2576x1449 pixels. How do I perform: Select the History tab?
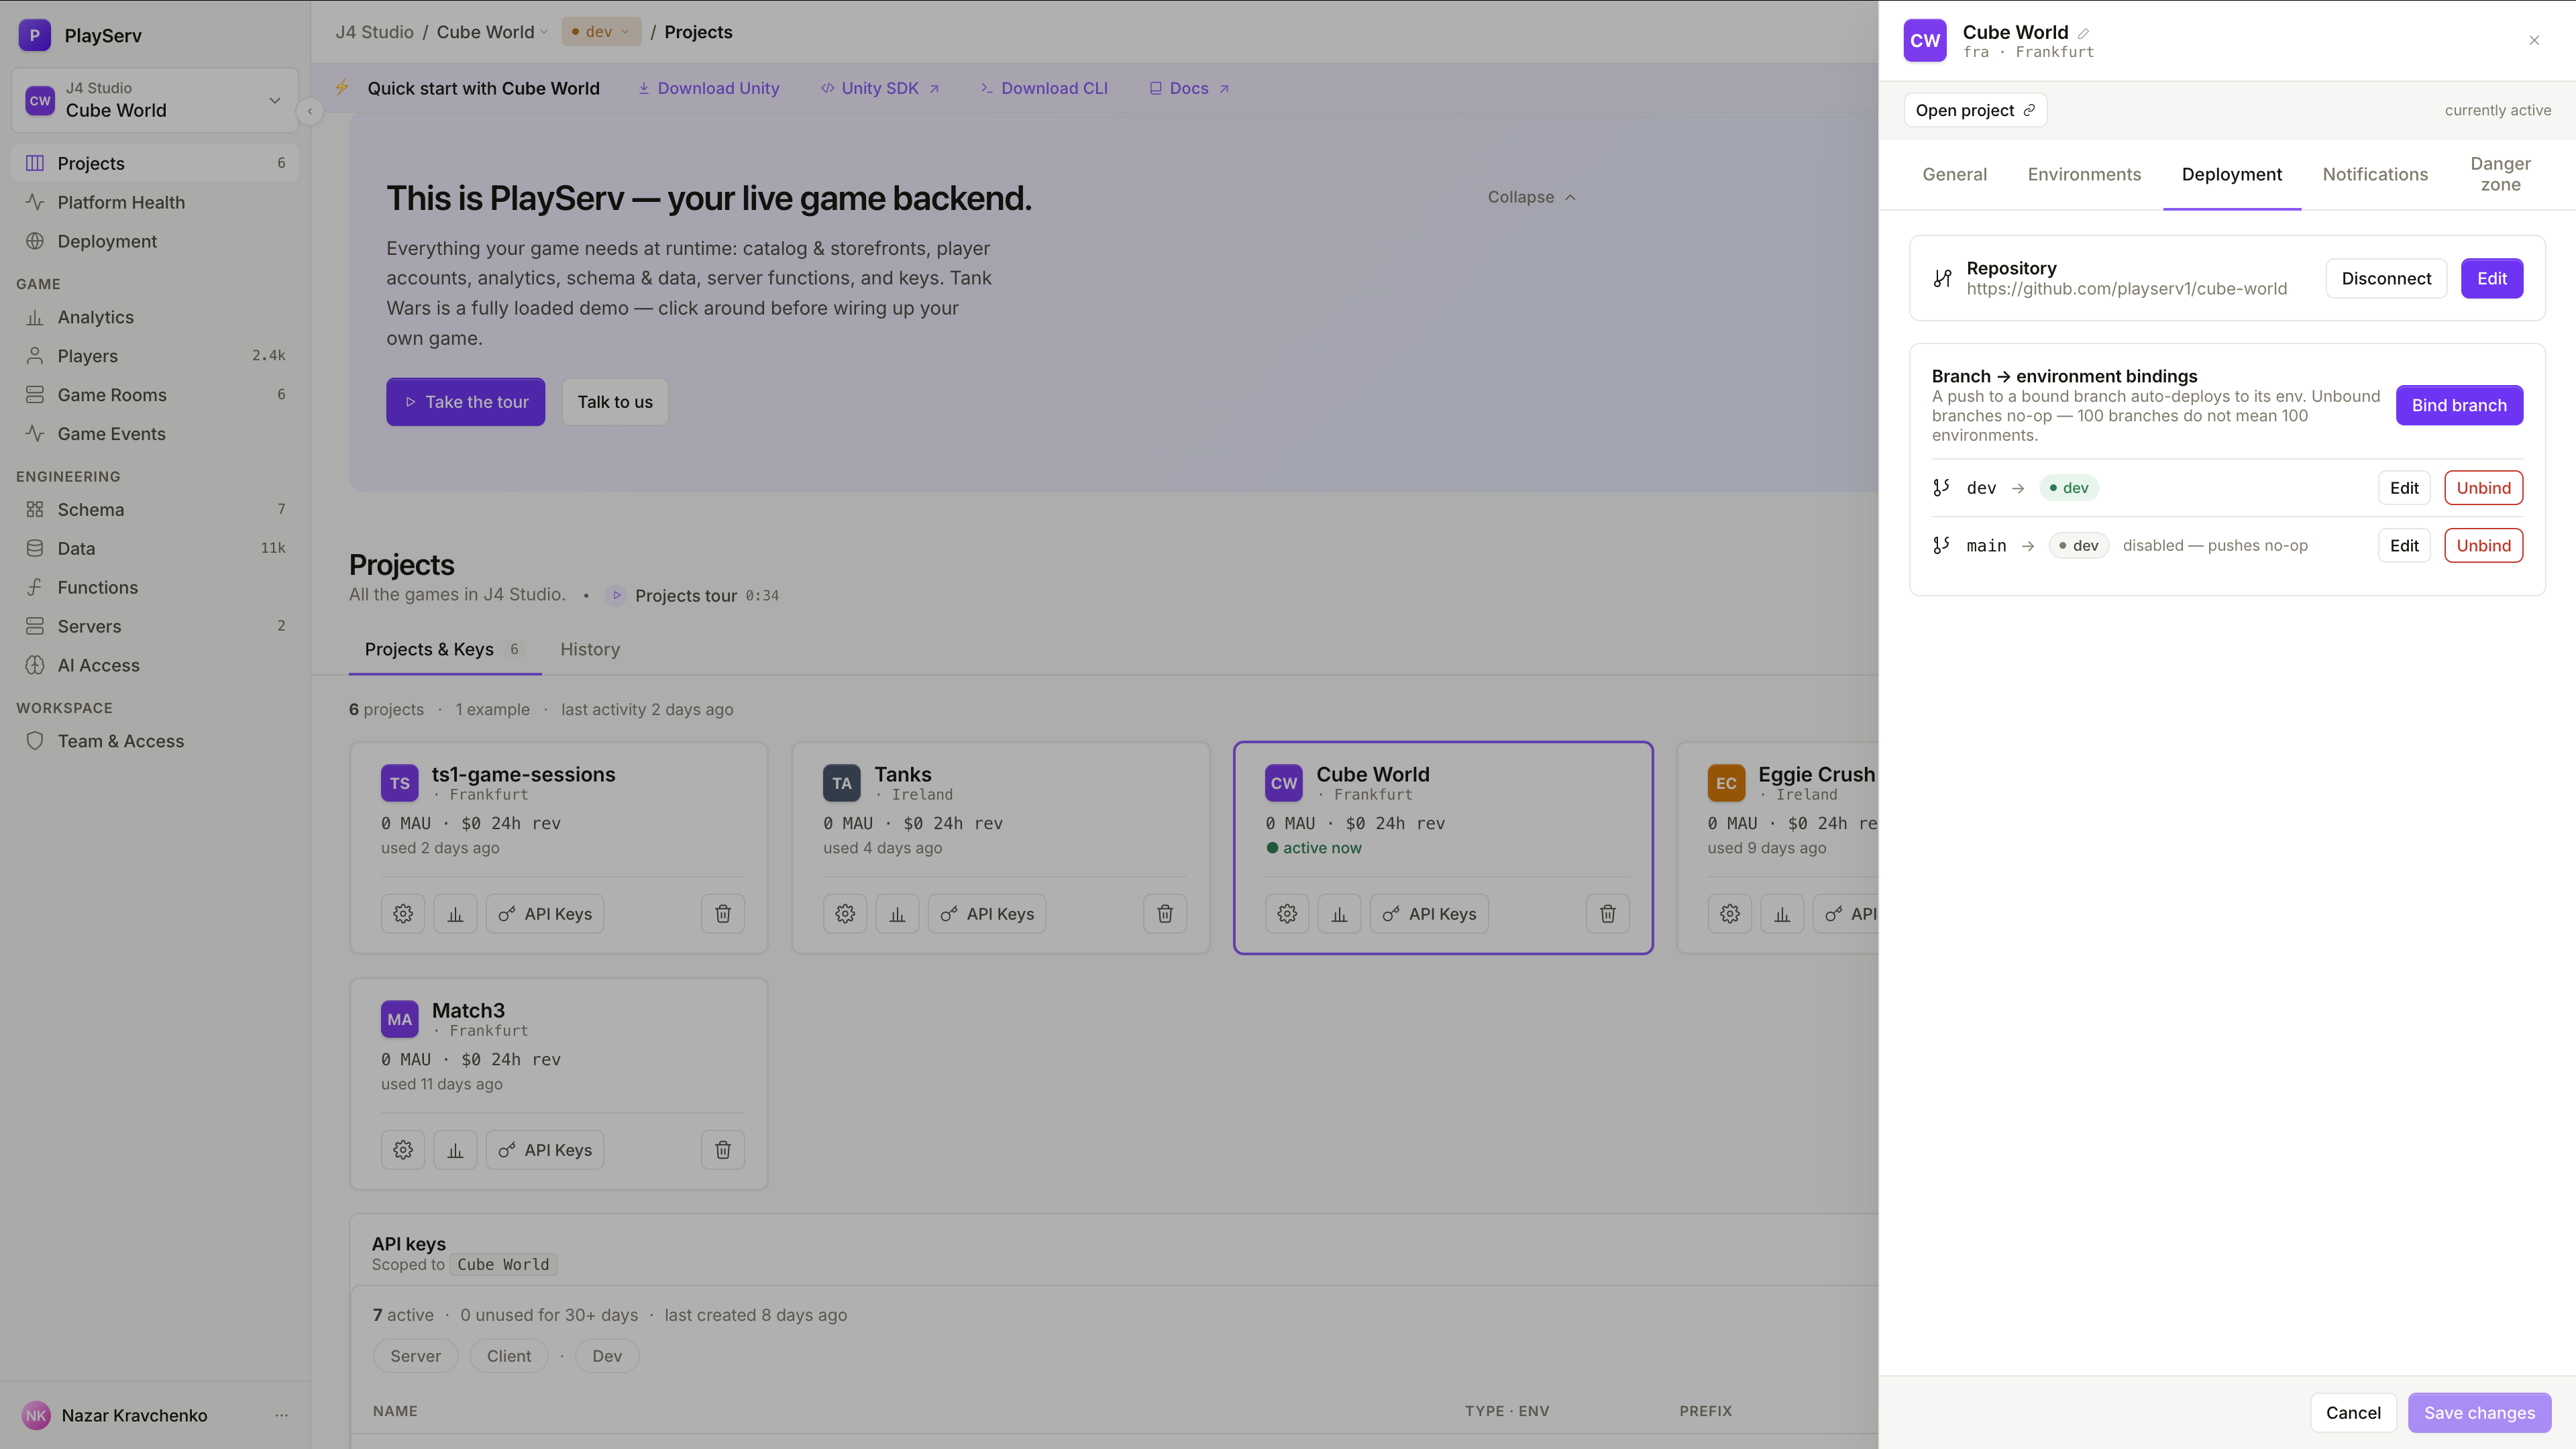590,649
